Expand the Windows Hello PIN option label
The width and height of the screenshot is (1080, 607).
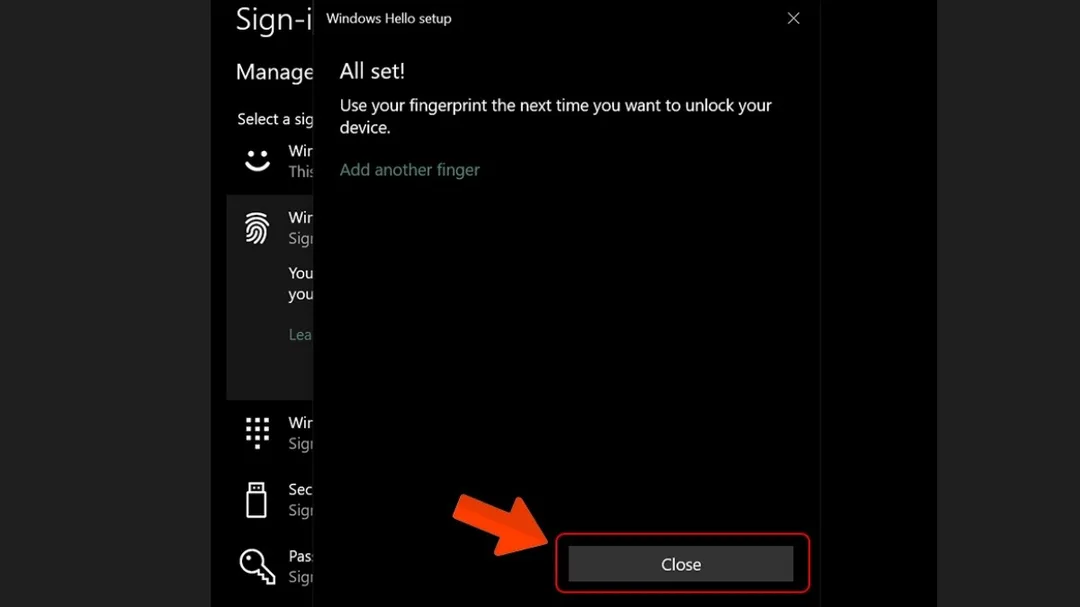coord(300,422)
